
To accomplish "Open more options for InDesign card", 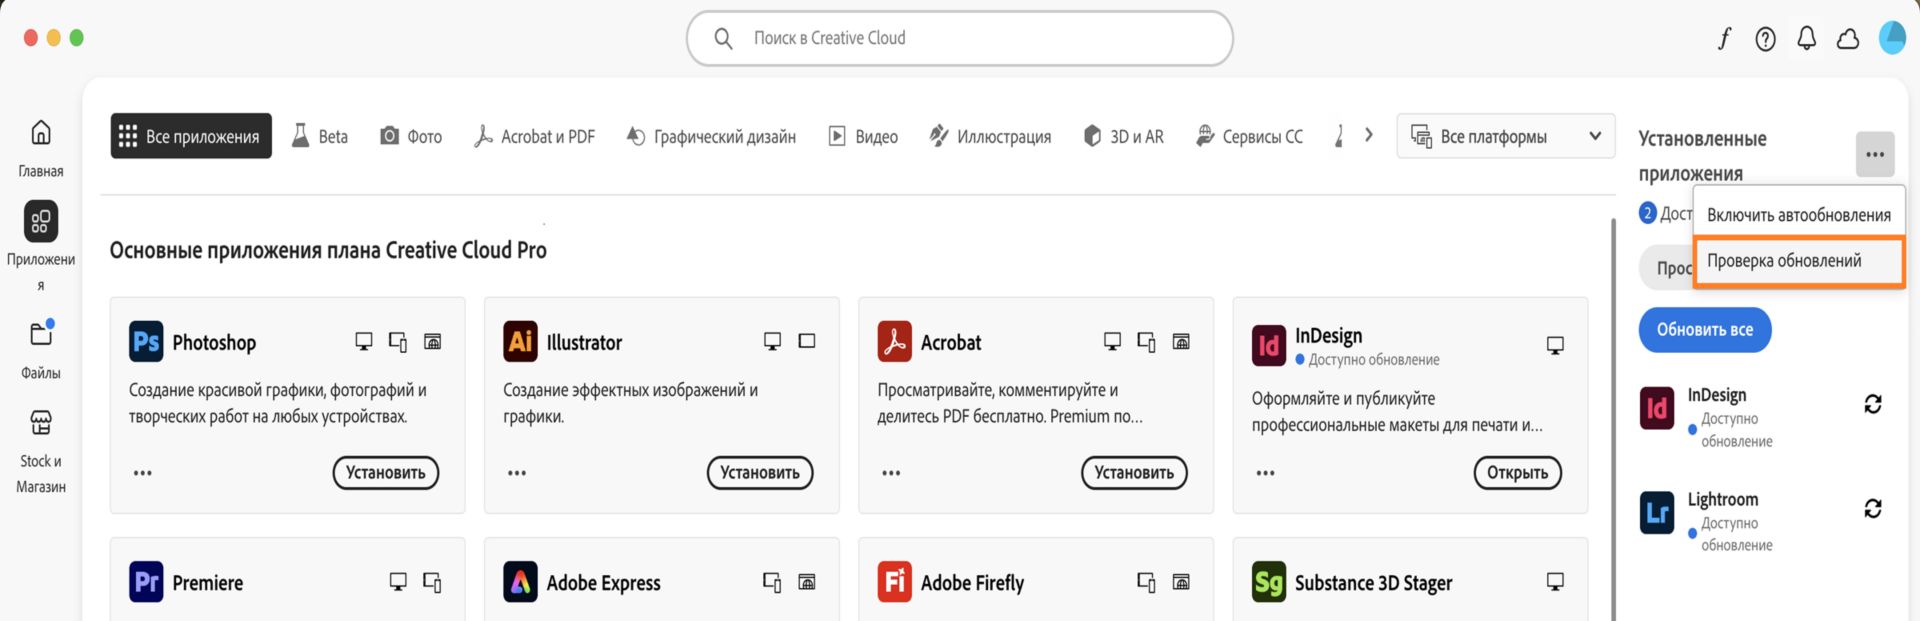I will [x=1265, y=473].
